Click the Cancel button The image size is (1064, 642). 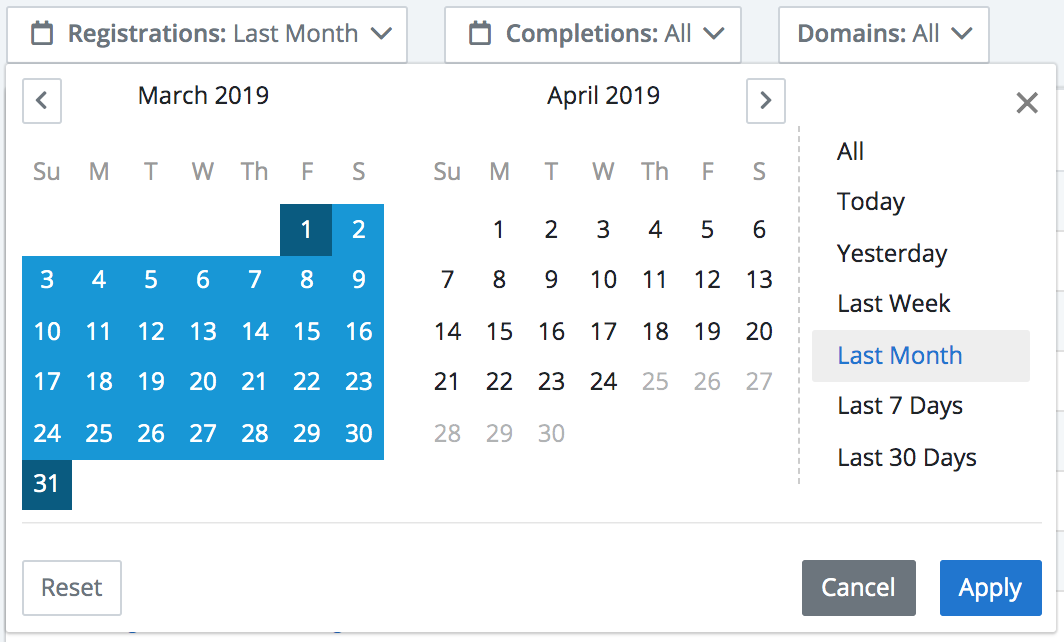858,588
